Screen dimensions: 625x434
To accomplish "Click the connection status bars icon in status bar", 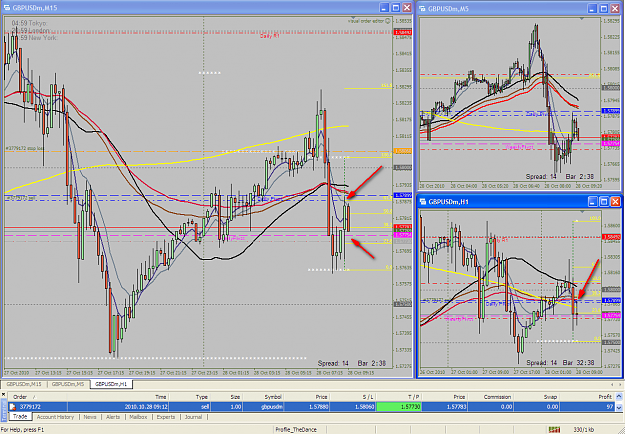I will click(554, 430).
